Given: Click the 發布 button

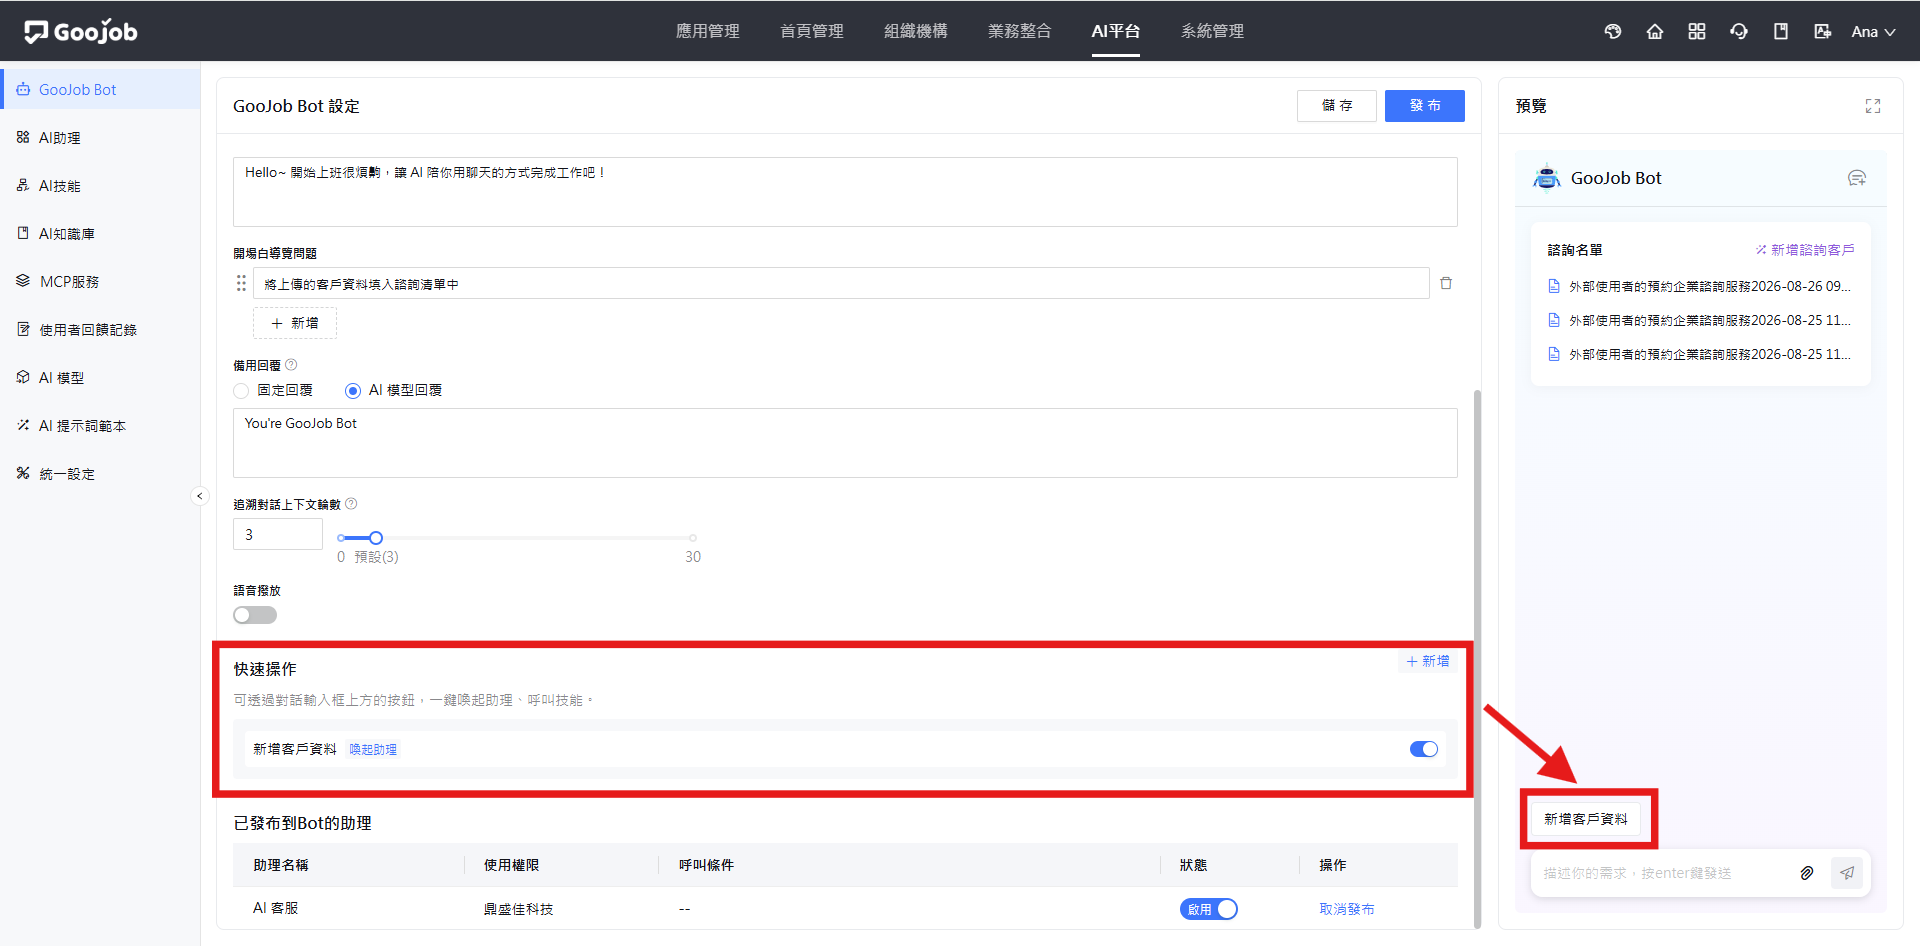Looking at the screenshot, I should click(x=1425, y=105).
